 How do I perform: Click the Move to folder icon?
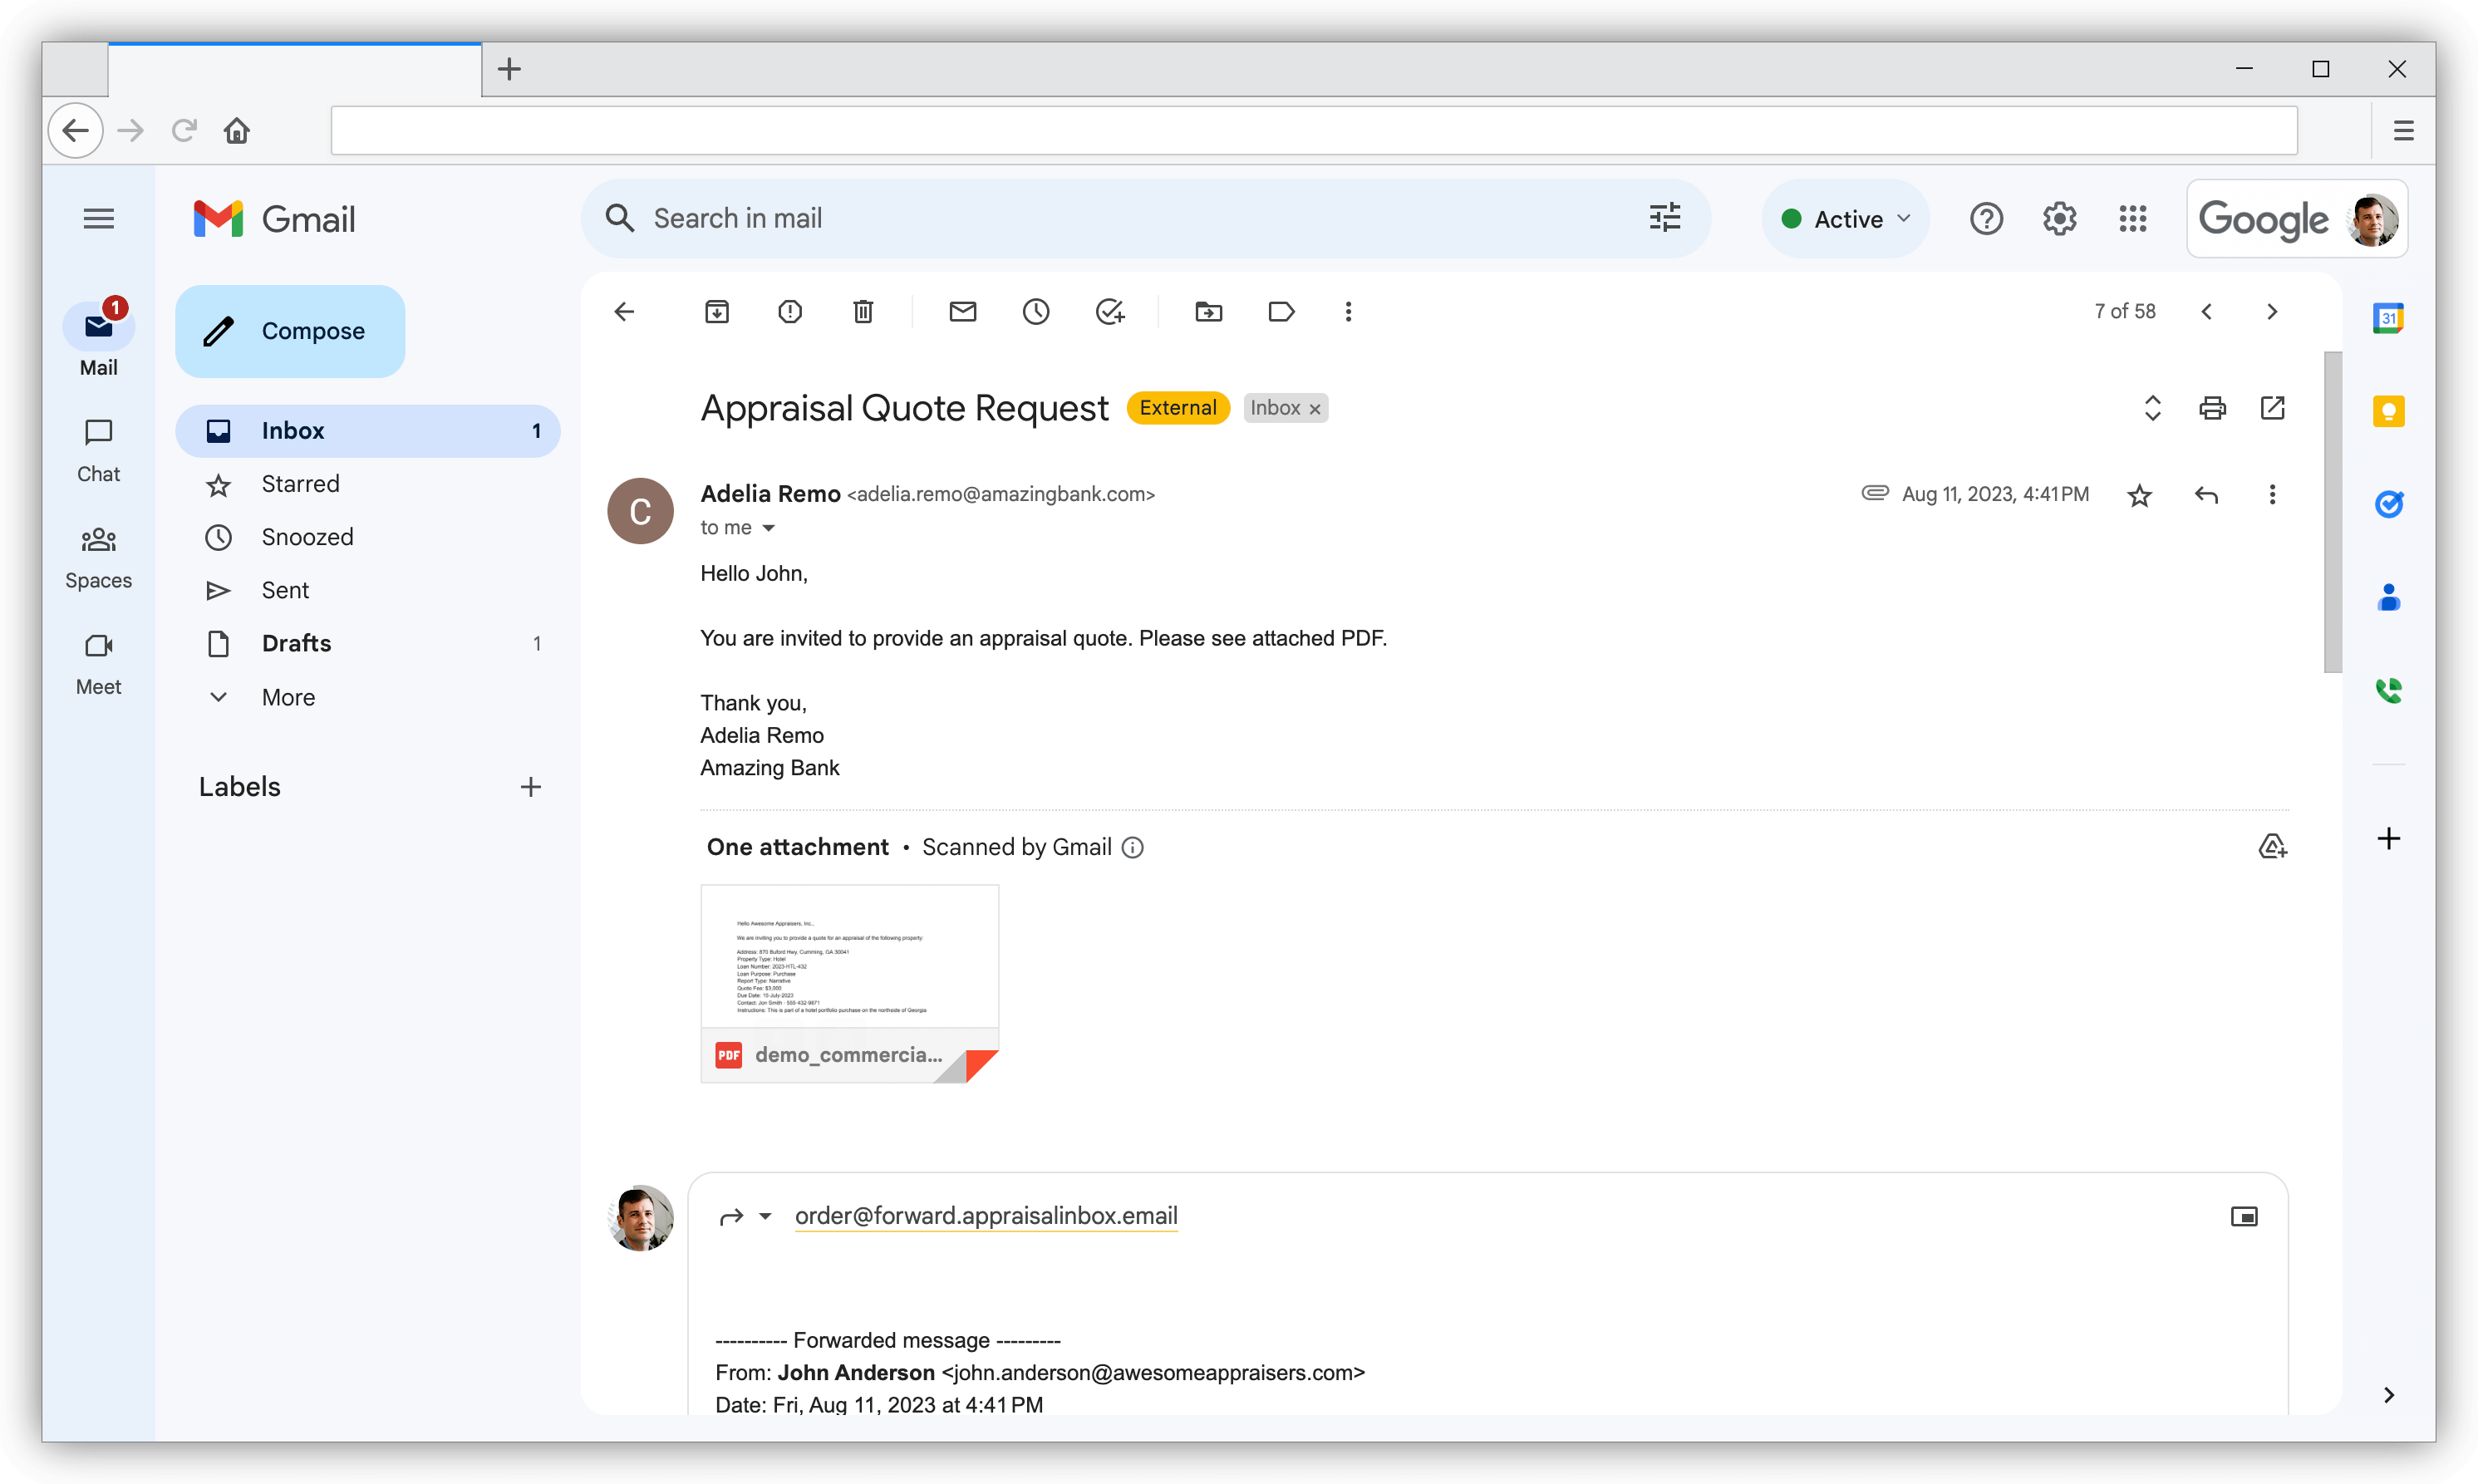click(1208, 312)
